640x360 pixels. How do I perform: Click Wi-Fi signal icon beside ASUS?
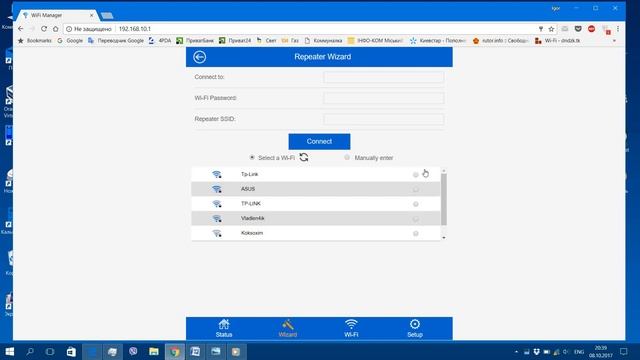pos(217,189)
